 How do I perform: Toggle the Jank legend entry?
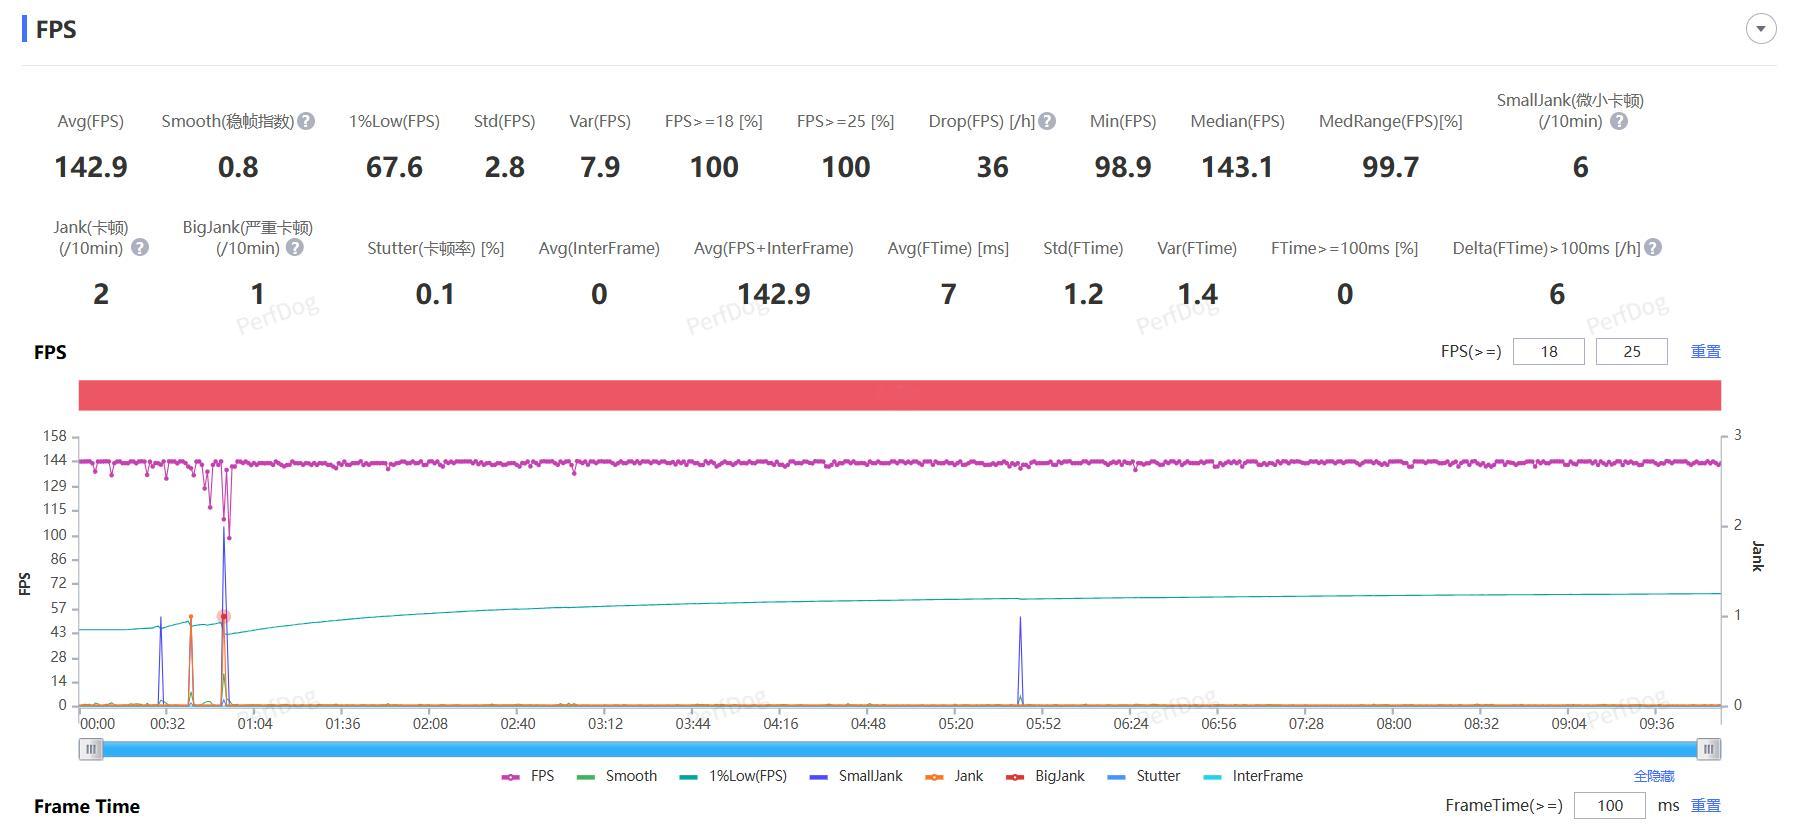click(x=954, y=776)
